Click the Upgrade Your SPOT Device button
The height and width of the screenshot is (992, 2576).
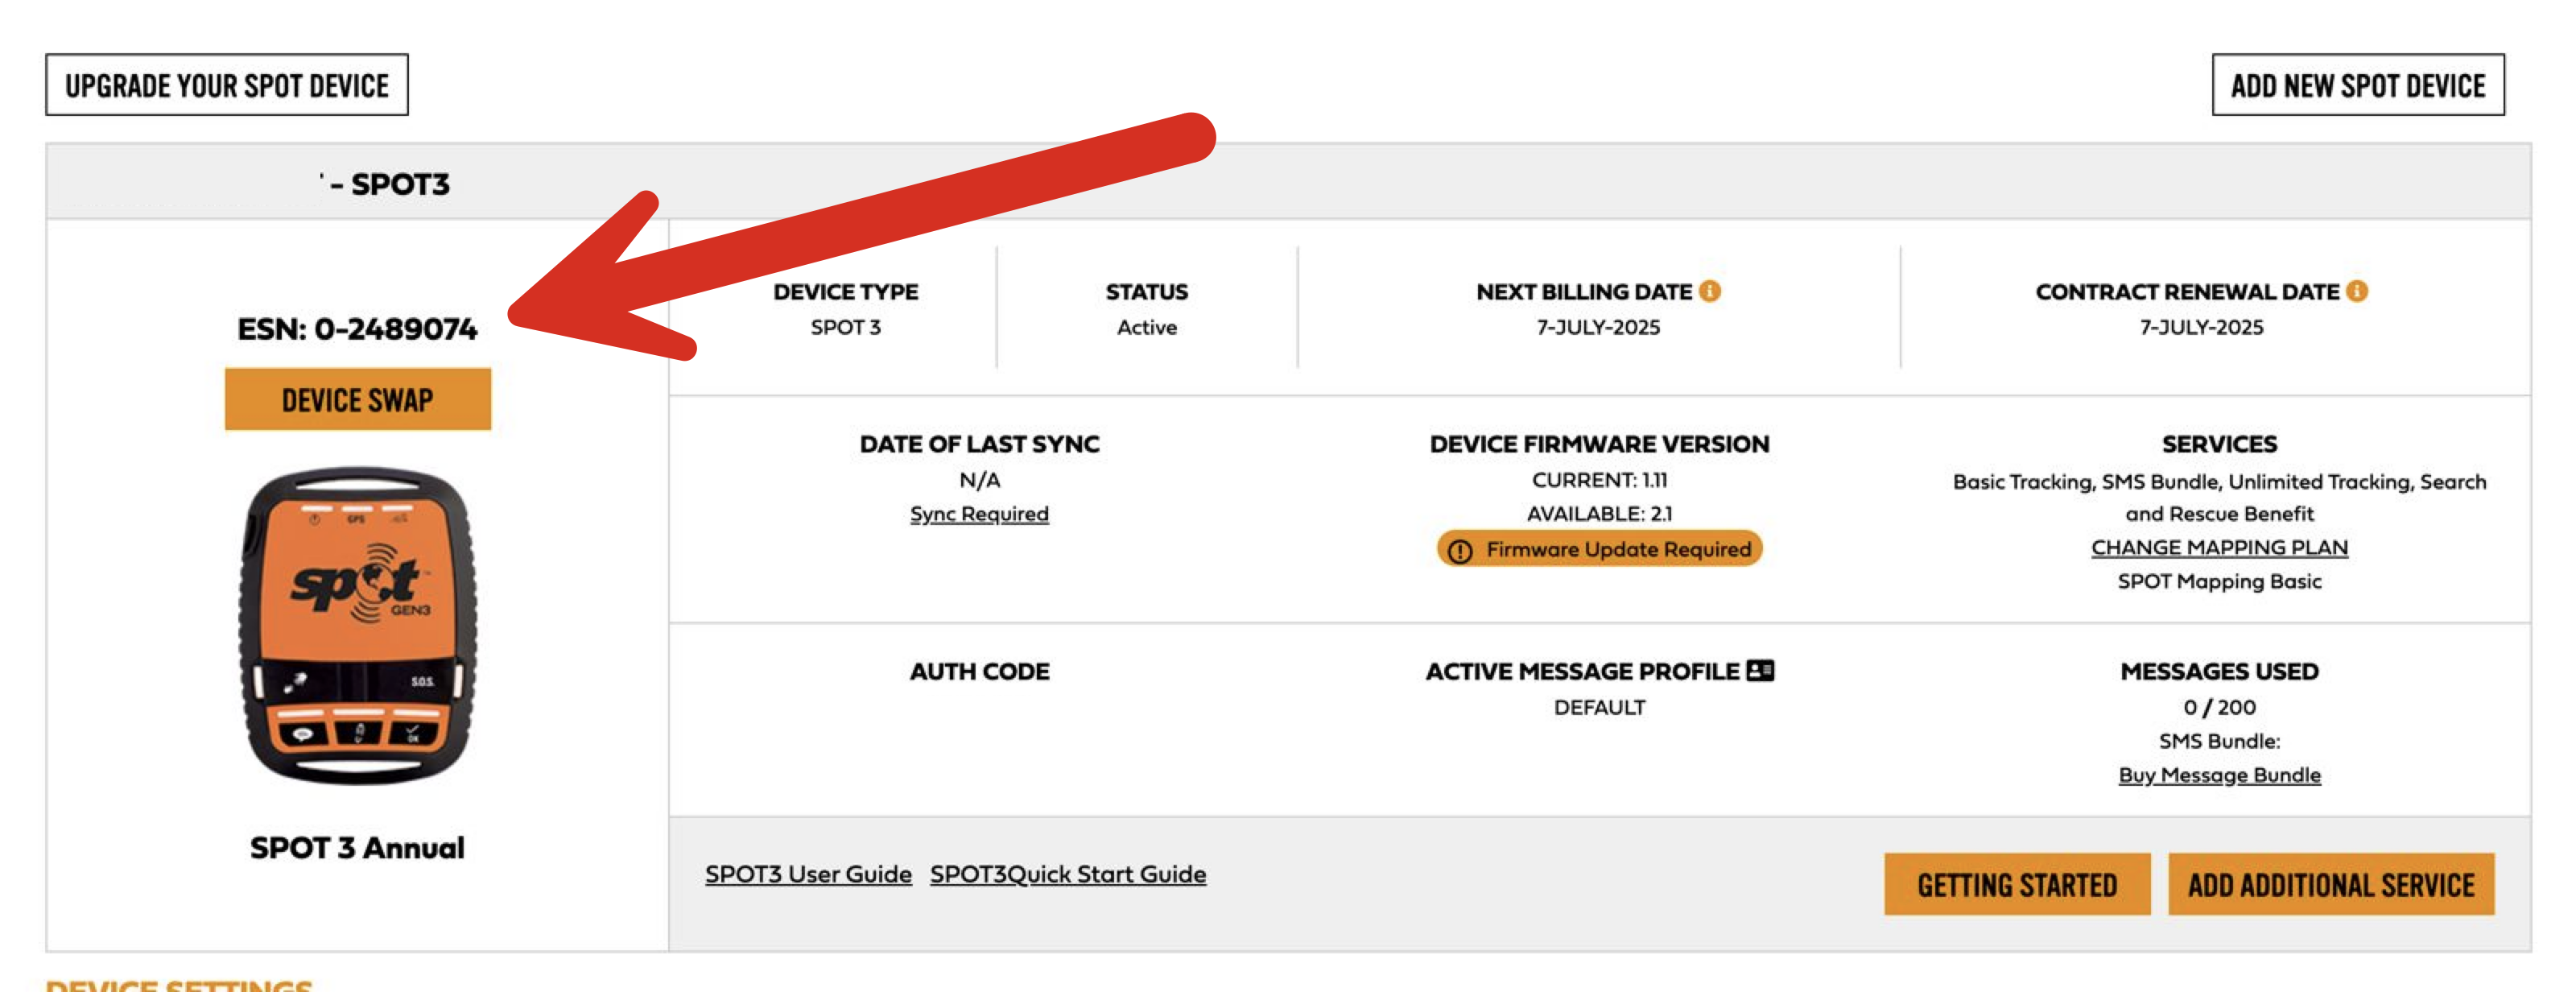pos(227,85)
